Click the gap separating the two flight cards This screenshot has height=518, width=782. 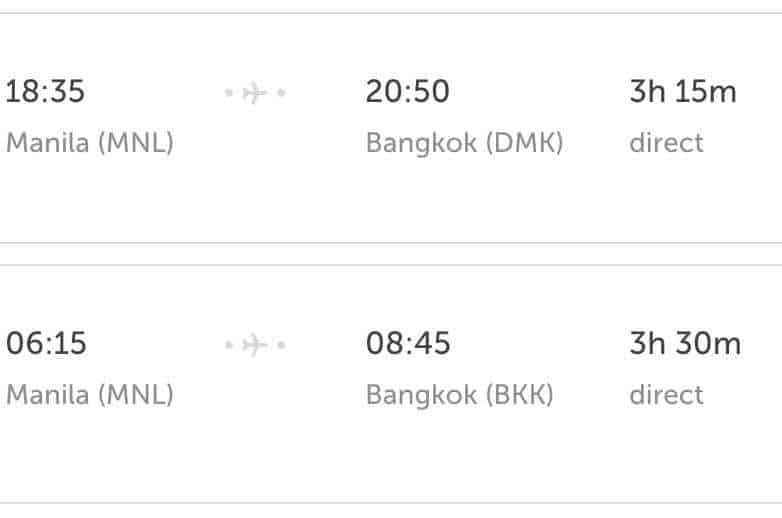(x=391, y=254)
